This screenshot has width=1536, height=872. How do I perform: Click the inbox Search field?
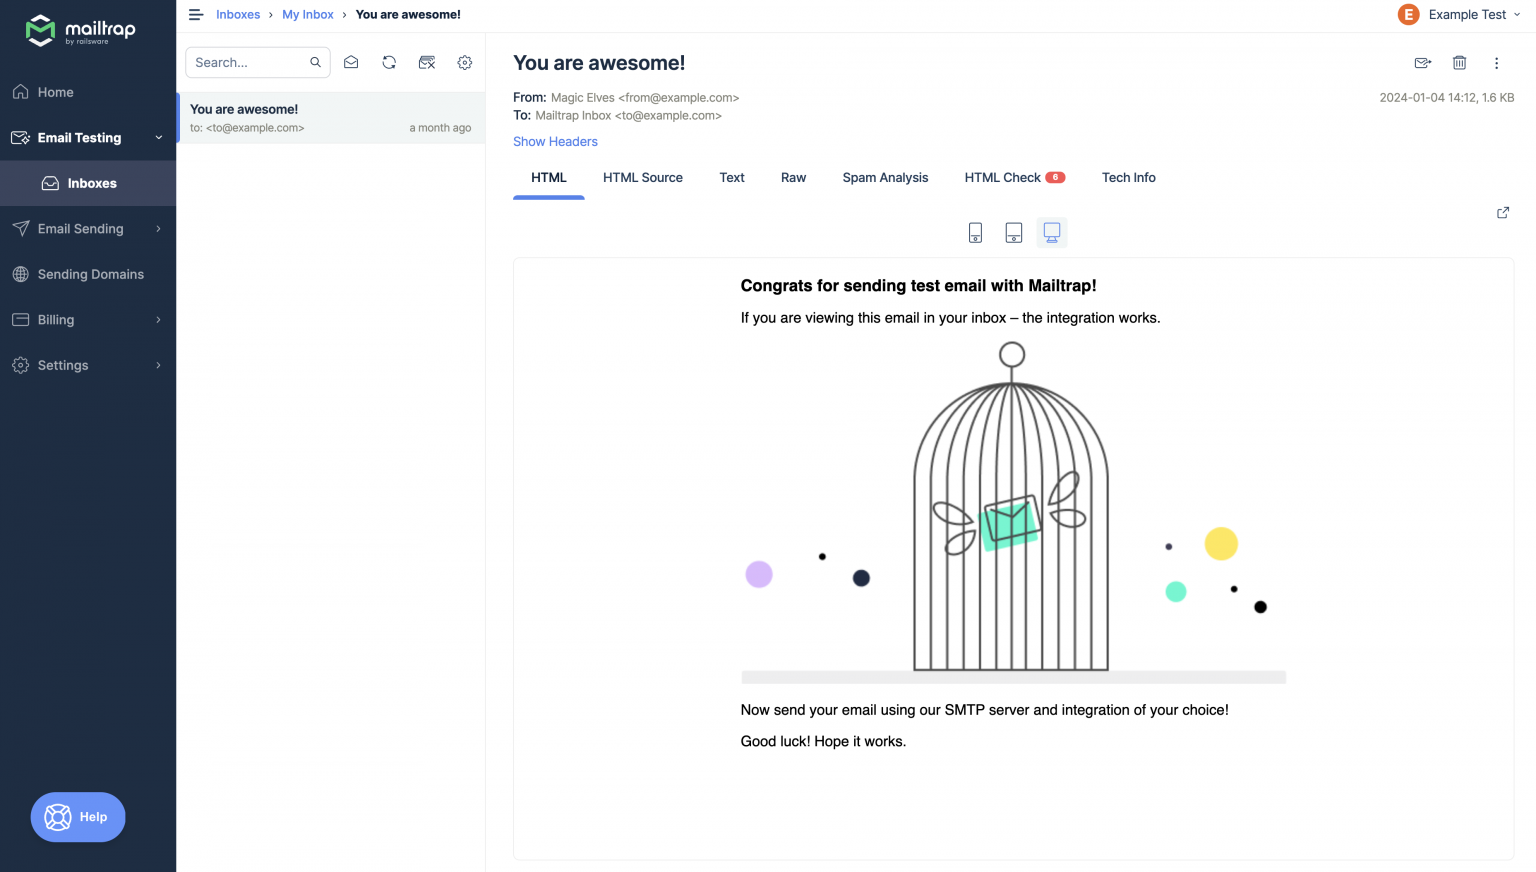248,62
